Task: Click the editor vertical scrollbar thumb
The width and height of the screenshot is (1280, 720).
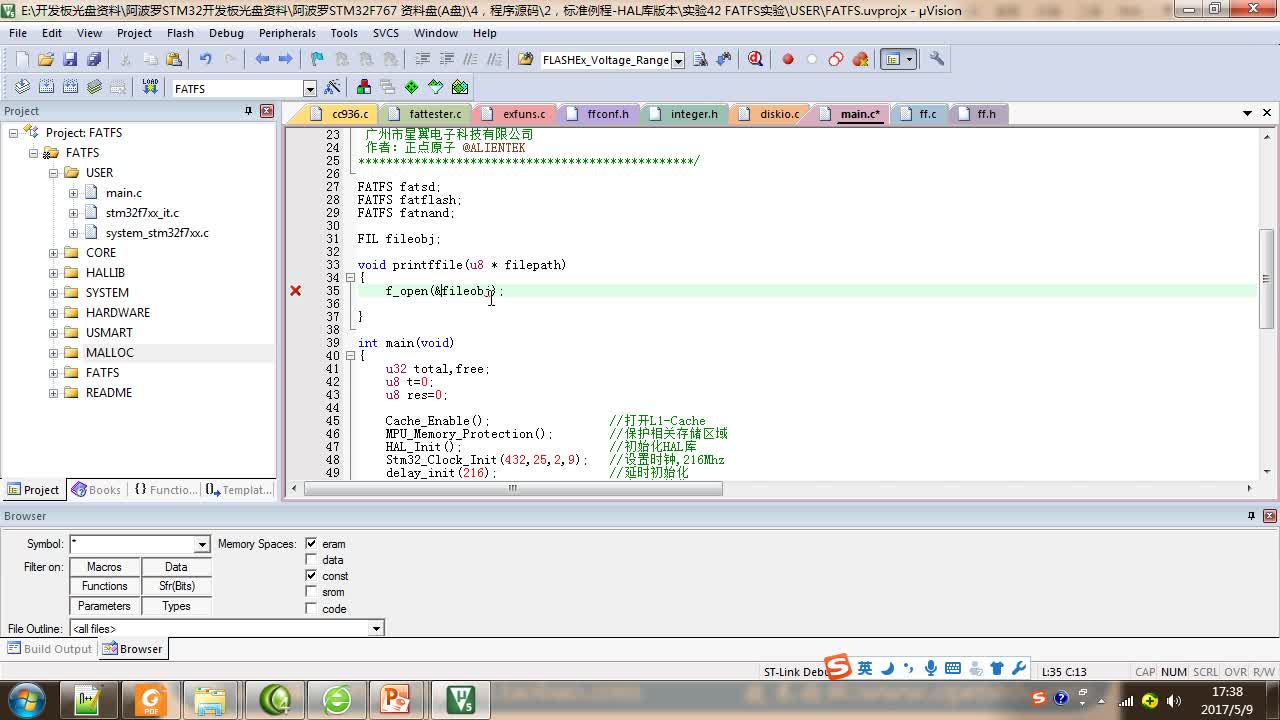Action: (x=1267, y=280)
